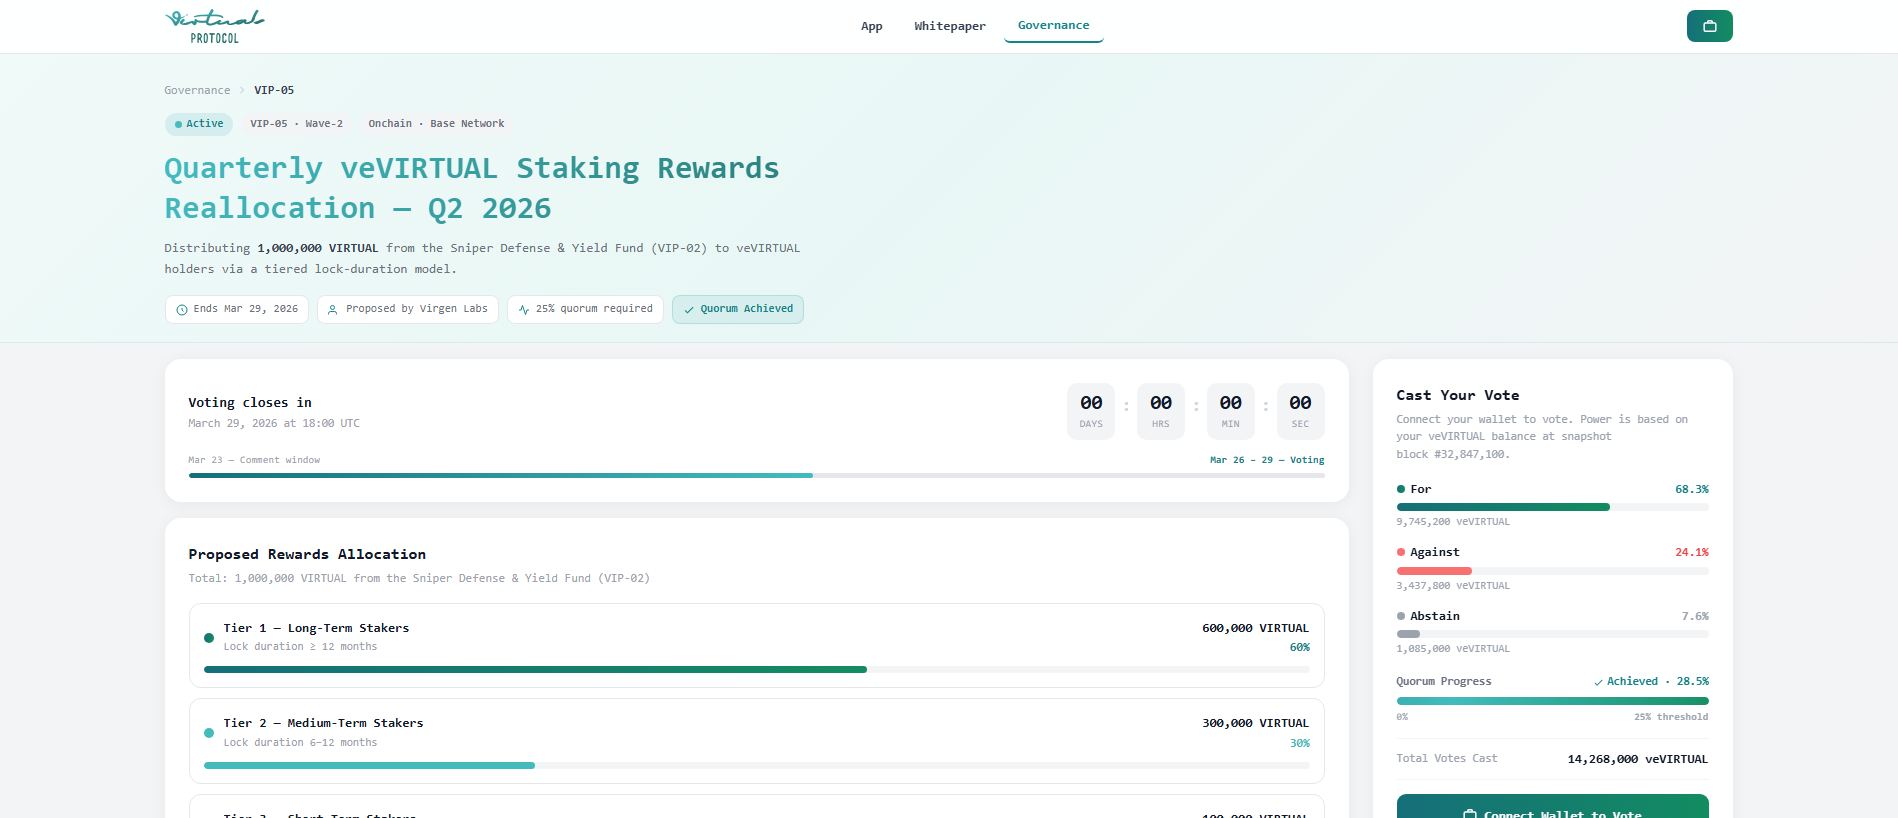Click the checkmark icon in Quorum Achieved chip
The image size is (1898, 818).
point(688,310)
